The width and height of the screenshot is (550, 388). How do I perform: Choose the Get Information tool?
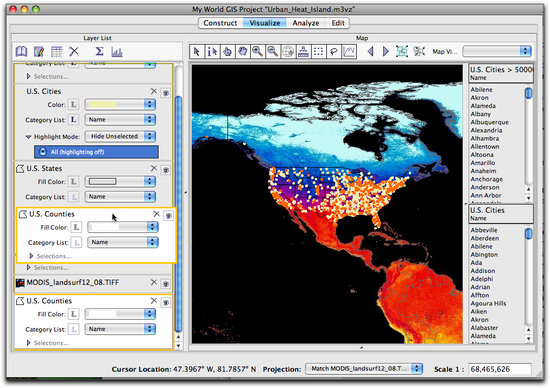pyautogui.click(x=212, y=52)
